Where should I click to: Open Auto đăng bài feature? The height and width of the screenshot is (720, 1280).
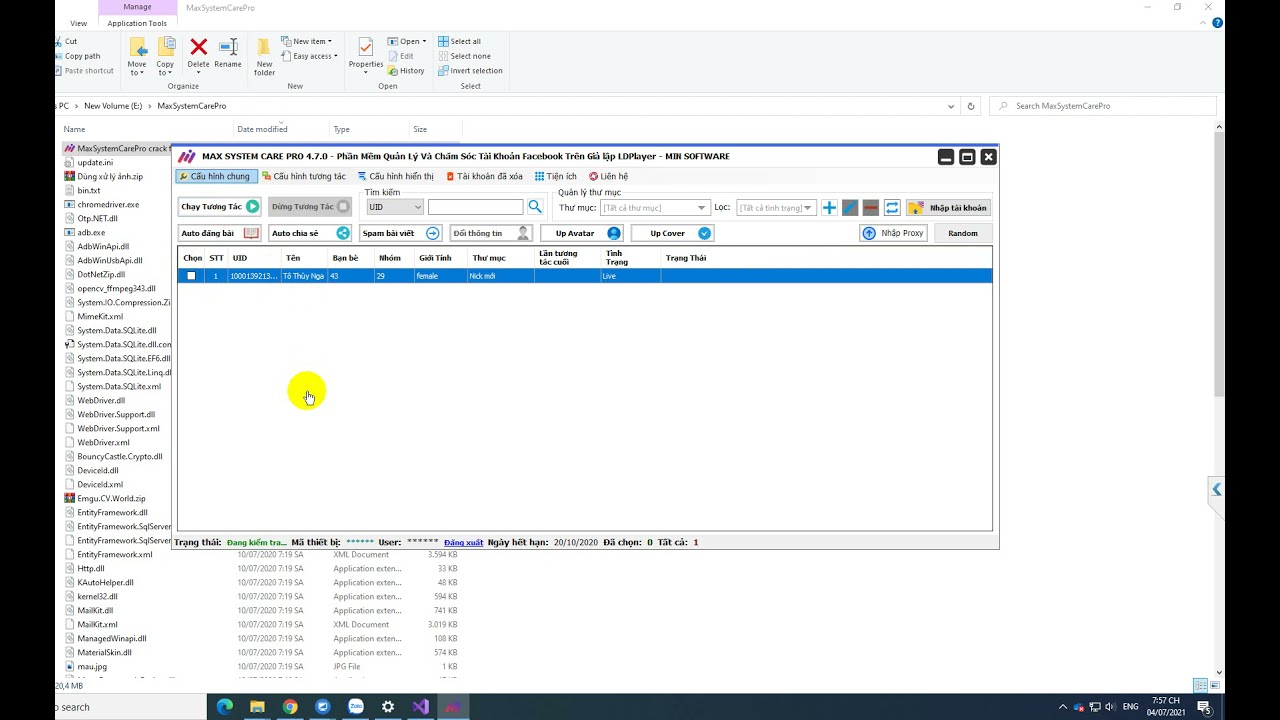click(220, 233)
